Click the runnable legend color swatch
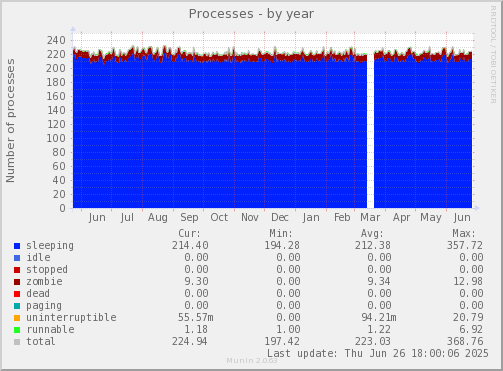This screenshot has width=503, height=371. pos(17,330)
